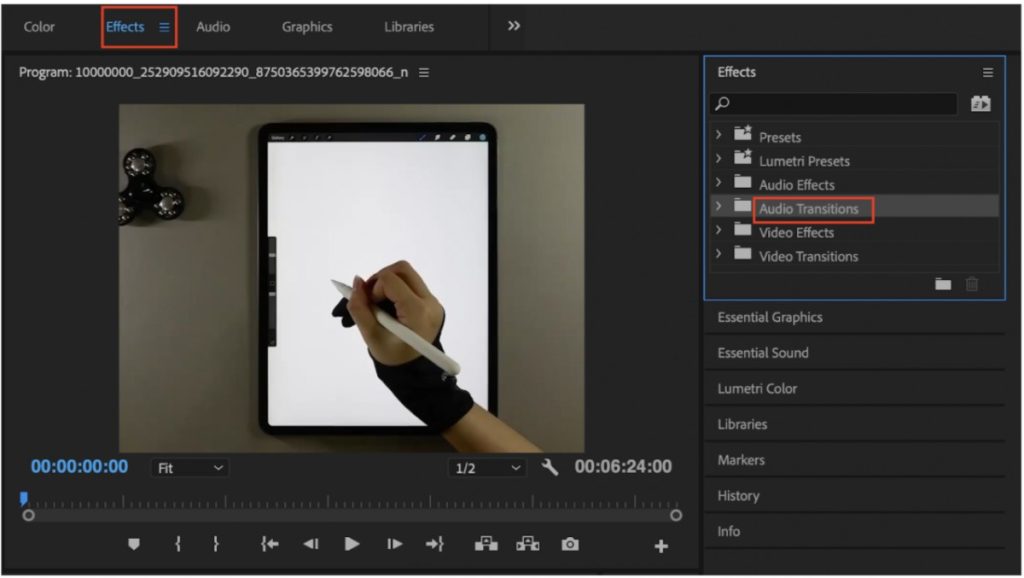Click the Extract icon in transport controls
The height and width of the screenshot is (578, 1024).
coord(530,544)
